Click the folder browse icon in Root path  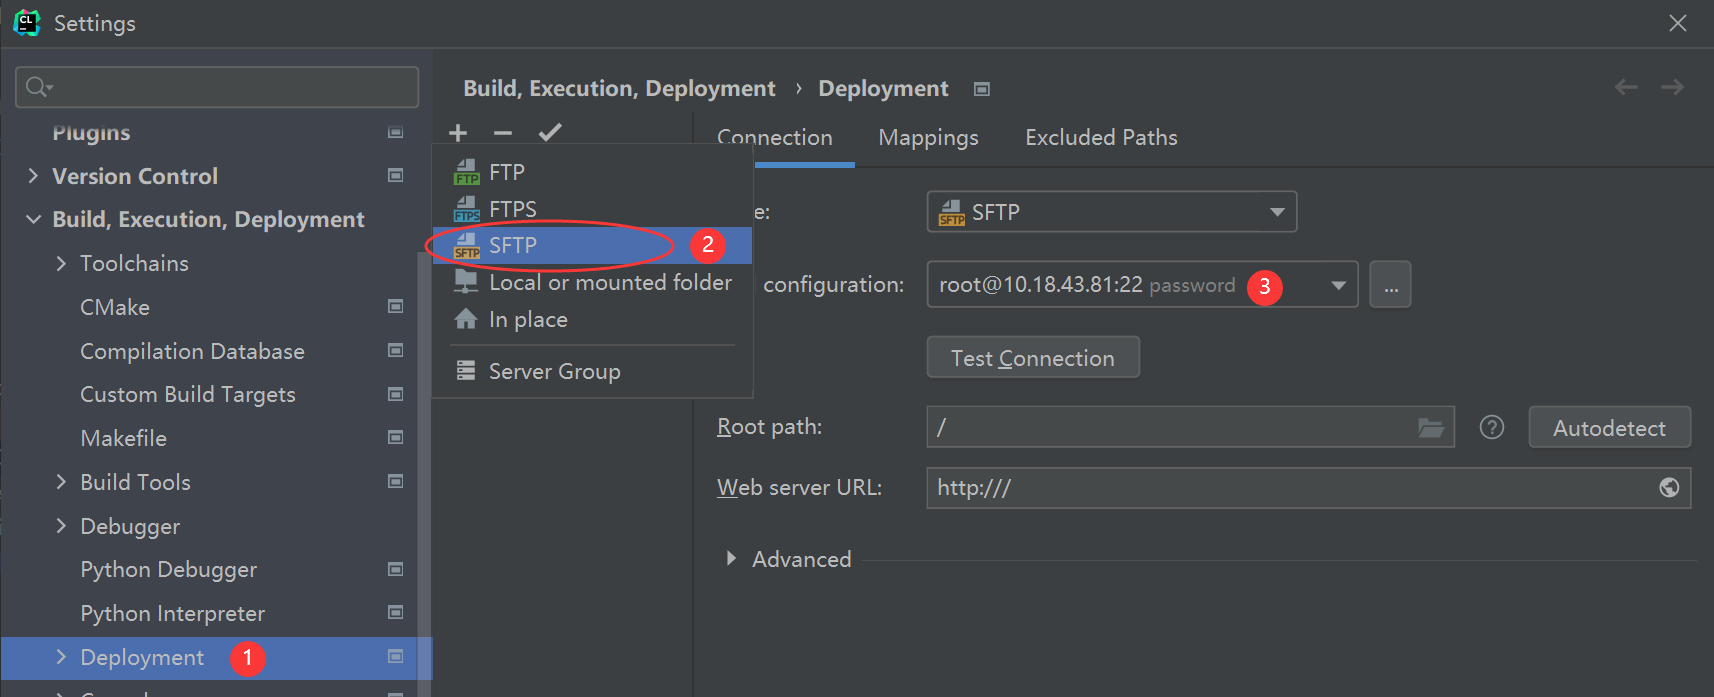(x=1431, y=428)
